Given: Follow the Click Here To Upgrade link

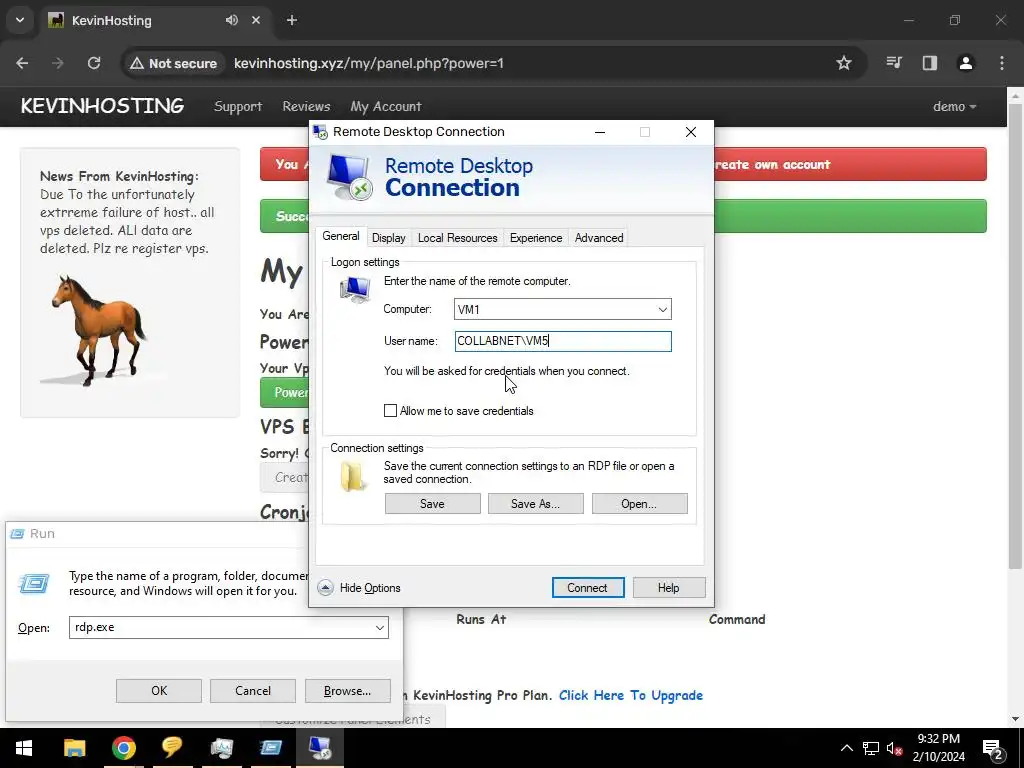Looking at the screenshot, I should click(631, 696).
